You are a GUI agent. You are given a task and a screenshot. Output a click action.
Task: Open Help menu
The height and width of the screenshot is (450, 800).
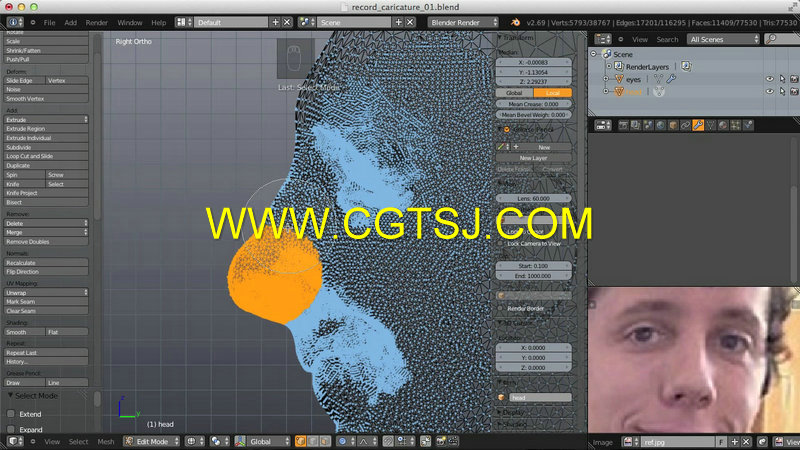click(159, 22)
